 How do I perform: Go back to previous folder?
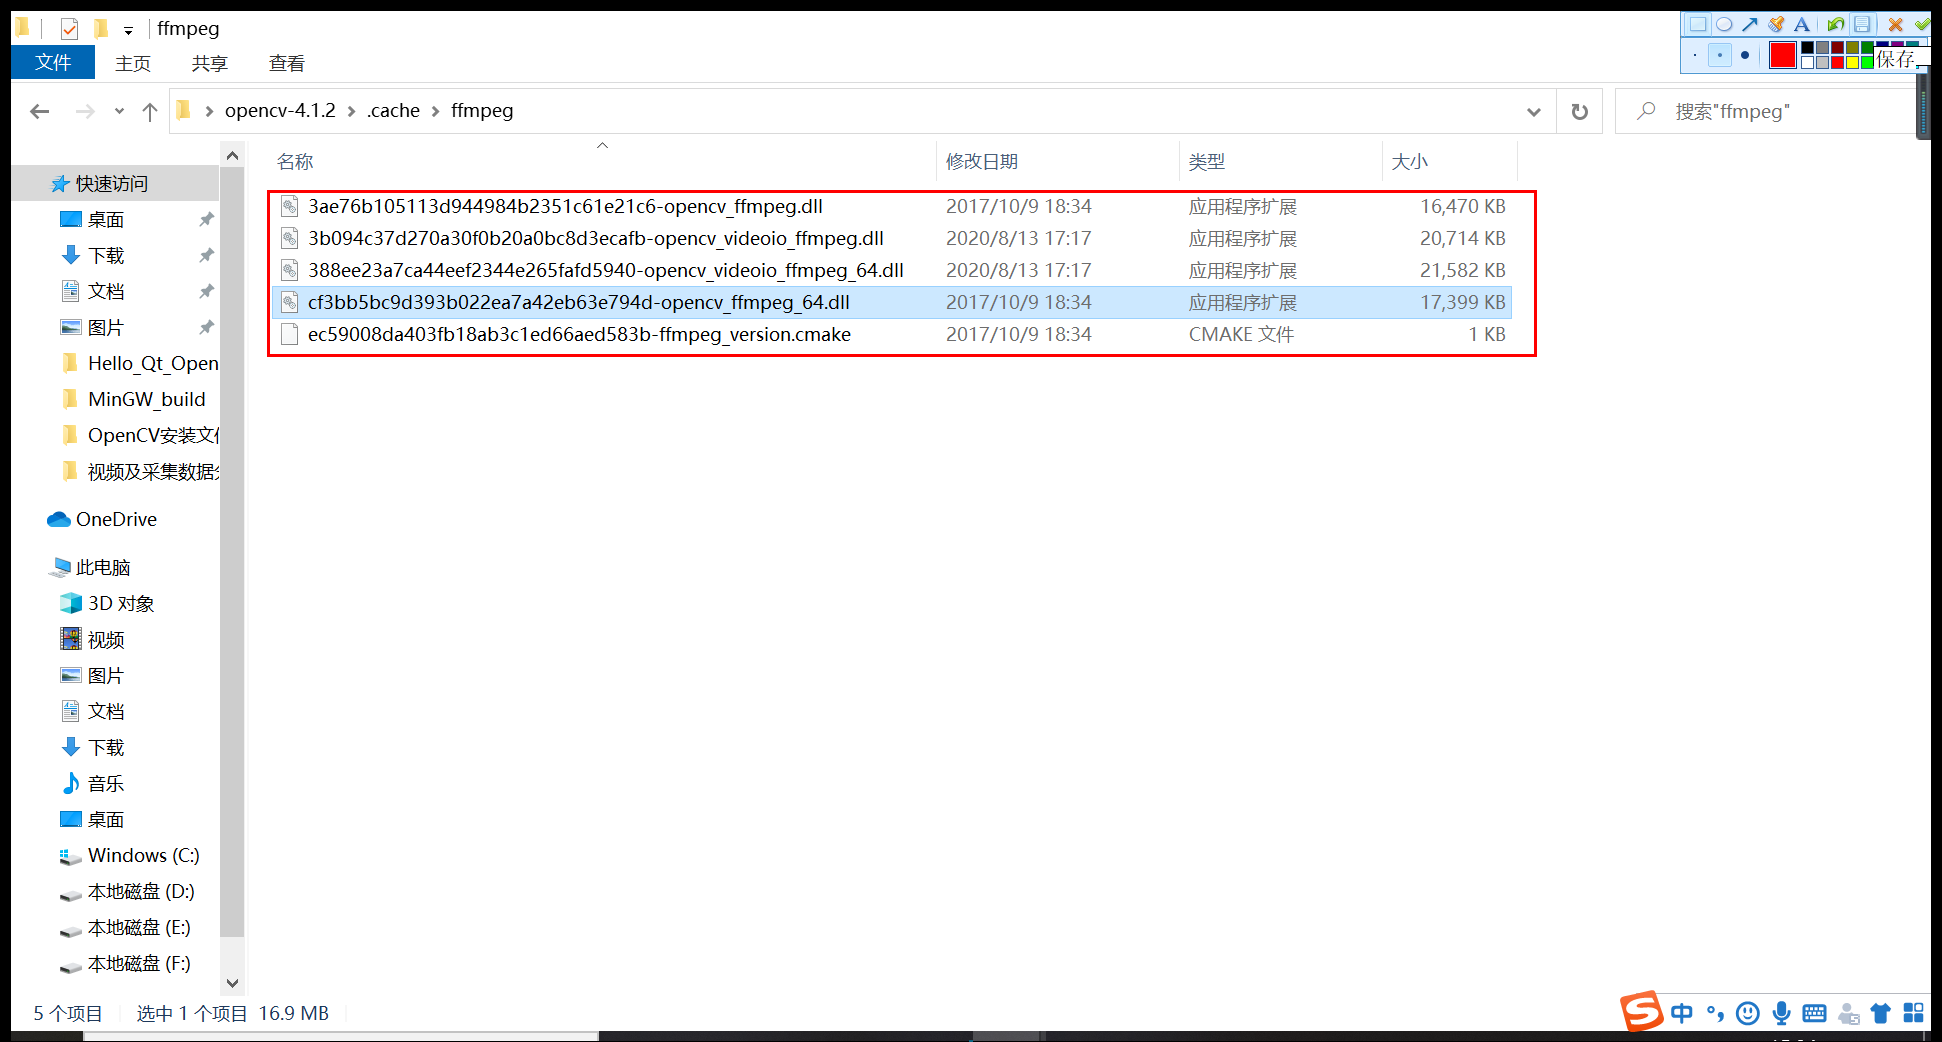(40, 111)
